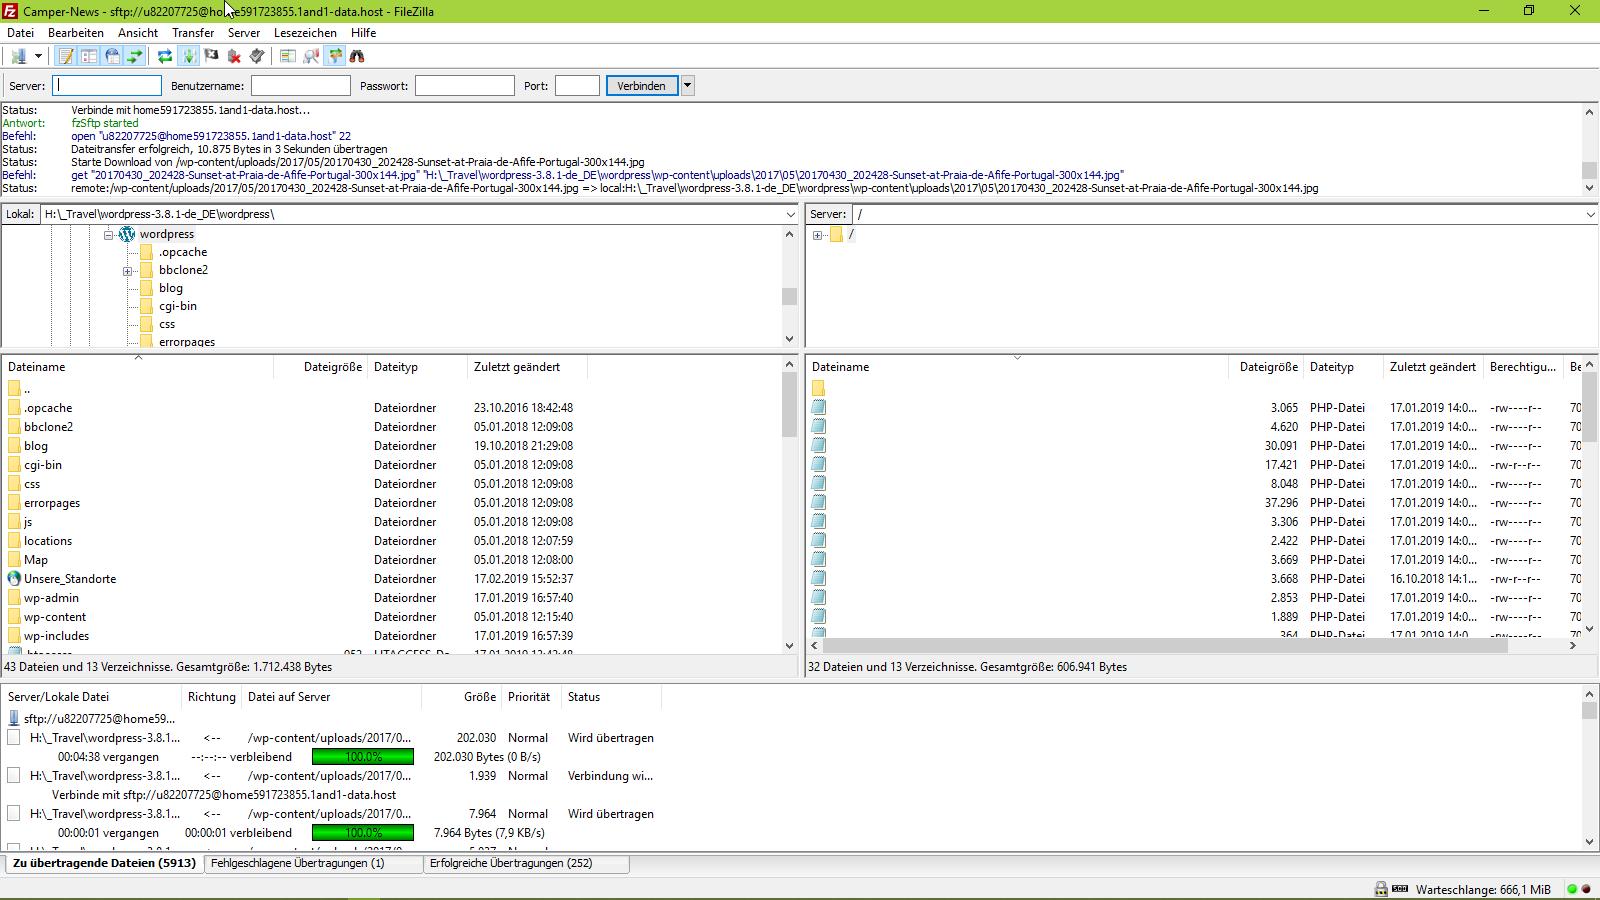Click the red activity LED indicator
Screen dimensions: 1600x900
(1585, 889)
